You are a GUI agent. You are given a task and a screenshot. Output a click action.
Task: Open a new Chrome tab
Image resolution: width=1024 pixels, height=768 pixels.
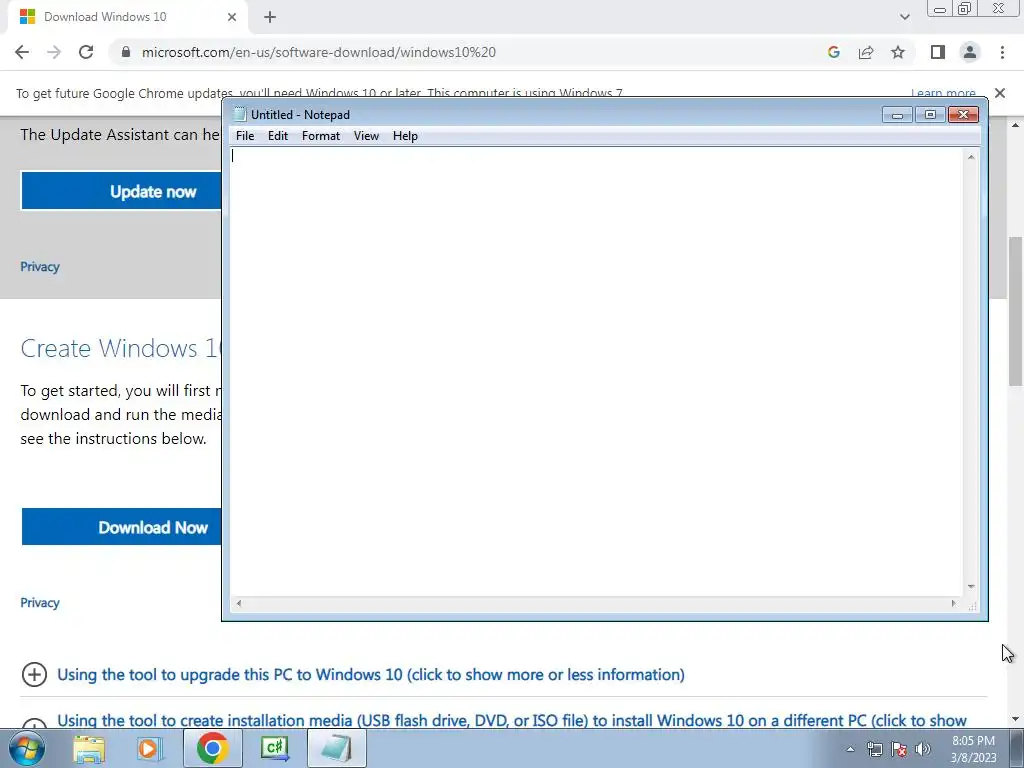pyautogui.click(x=270, y=17)
